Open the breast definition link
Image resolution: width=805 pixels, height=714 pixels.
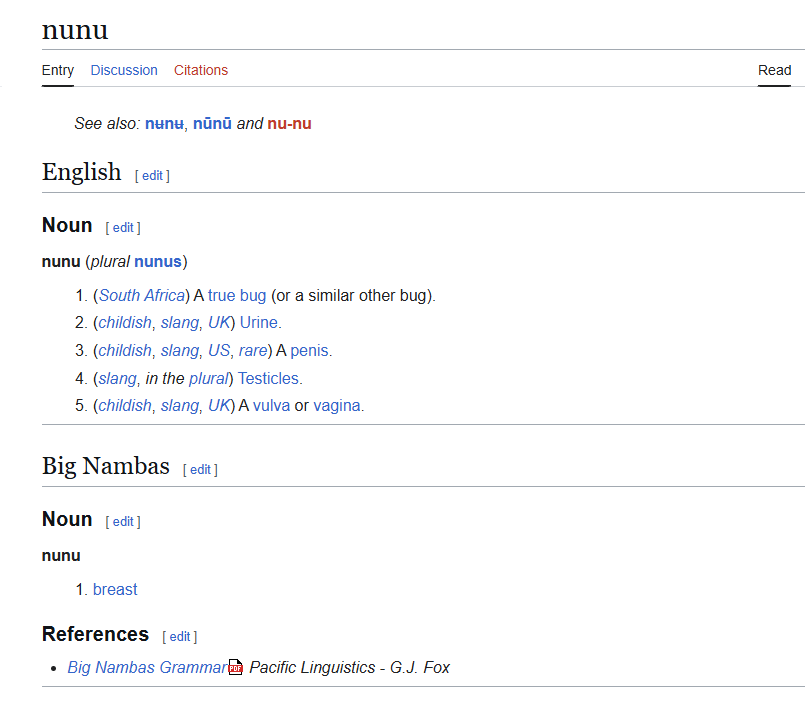115,589
